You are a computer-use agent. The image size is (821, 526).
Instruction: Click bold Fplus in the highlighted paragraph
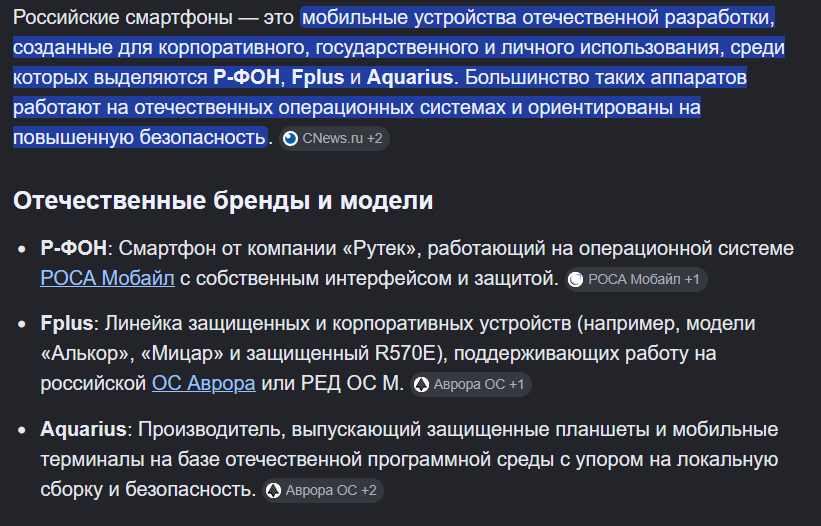[318, 77]
